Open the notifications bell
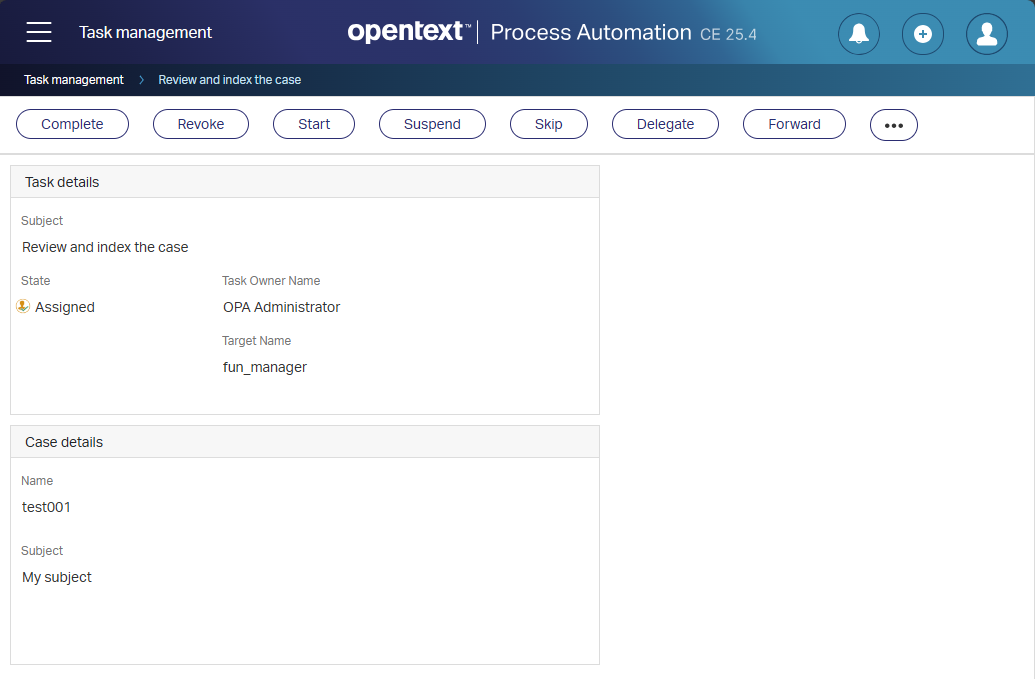Image resolution: width=1035 pixels, height=679 pixels. 858,34
